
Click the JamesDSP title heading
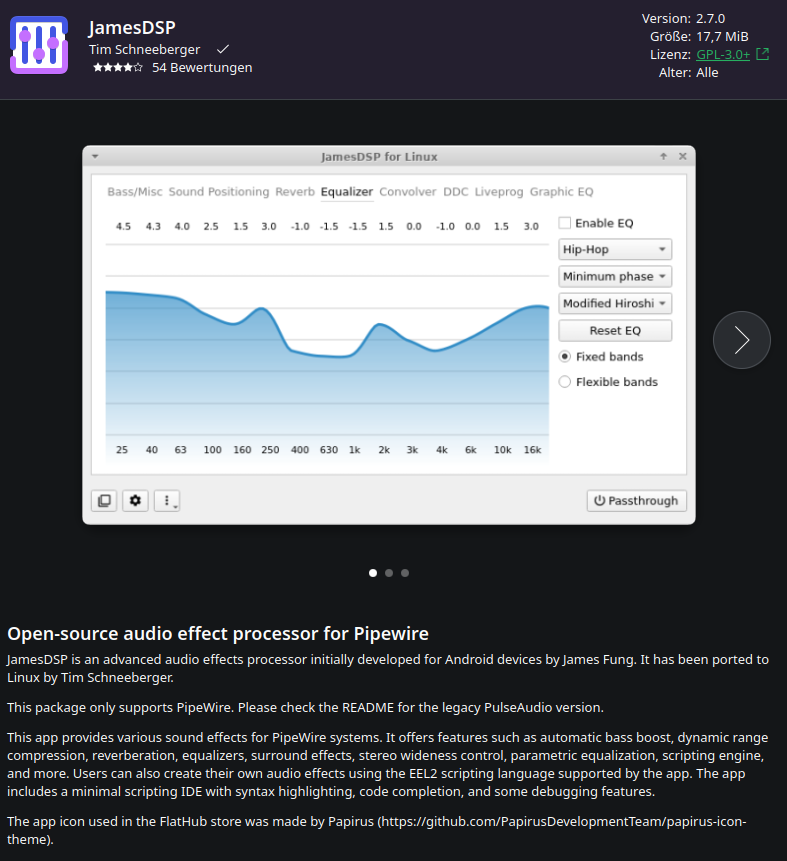coord(132,27)
